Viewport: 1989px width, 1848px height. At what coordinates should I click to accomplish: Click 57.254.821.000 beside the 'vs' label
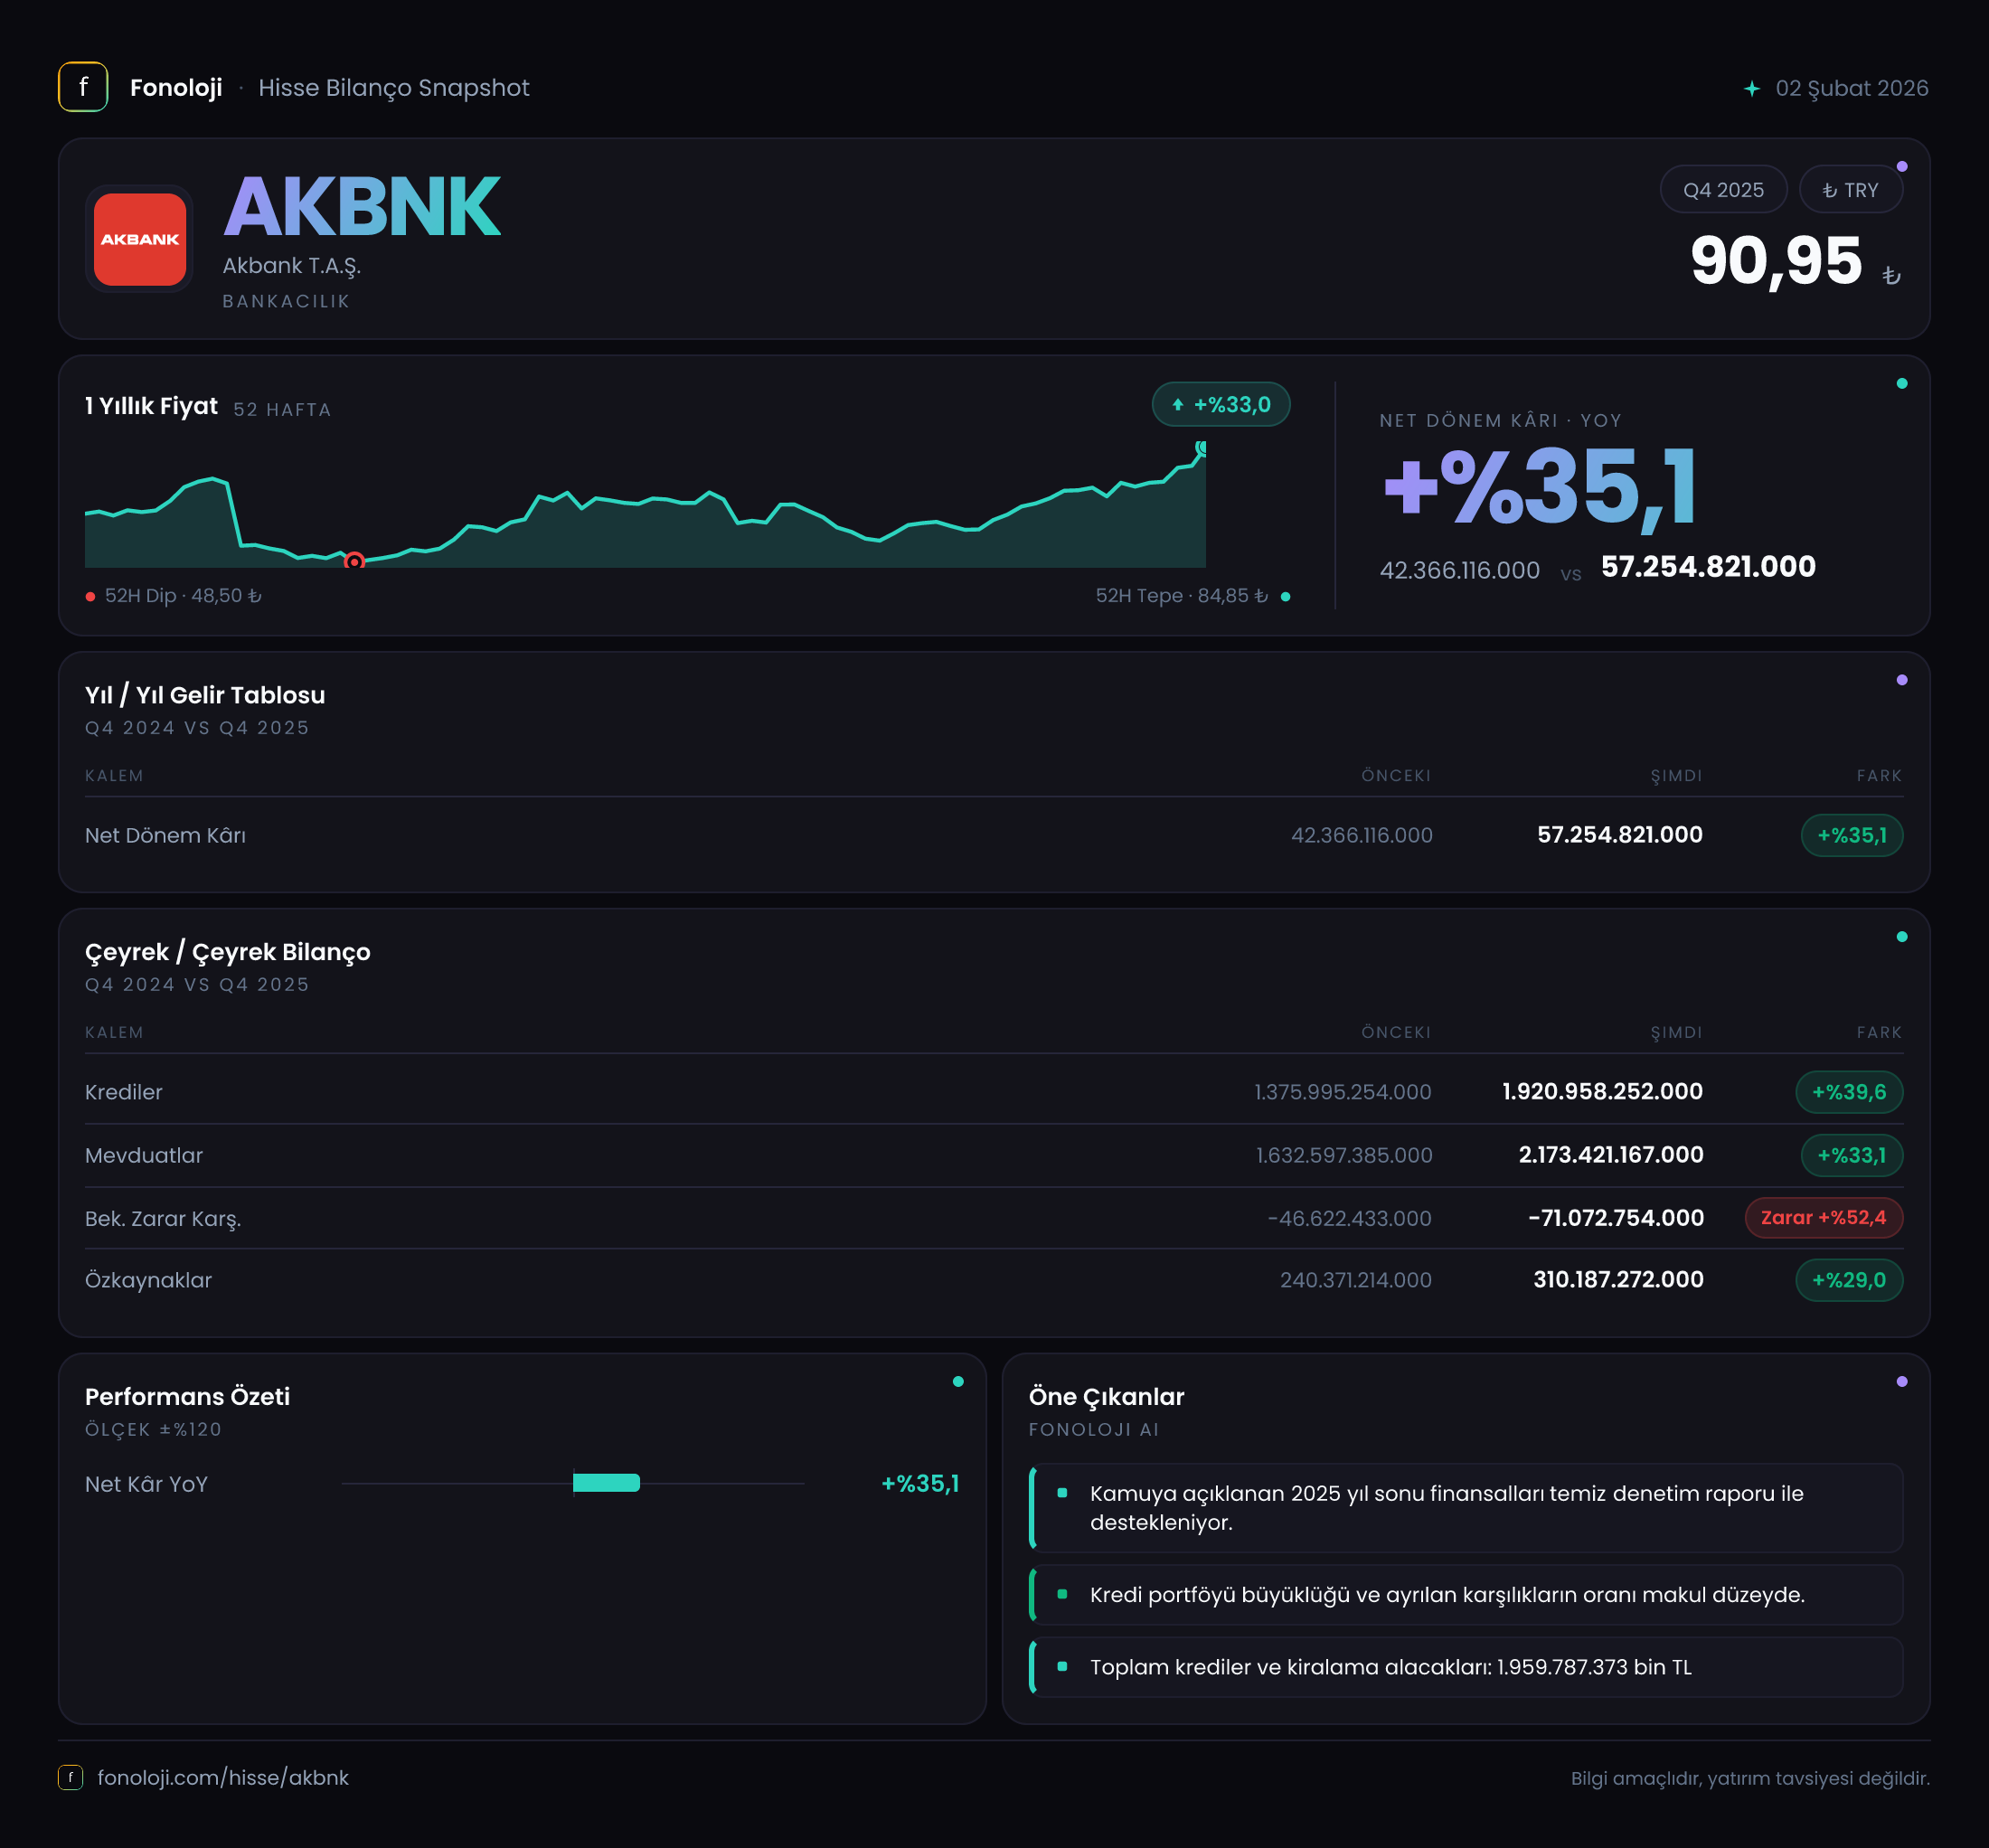pos(1708,567)
